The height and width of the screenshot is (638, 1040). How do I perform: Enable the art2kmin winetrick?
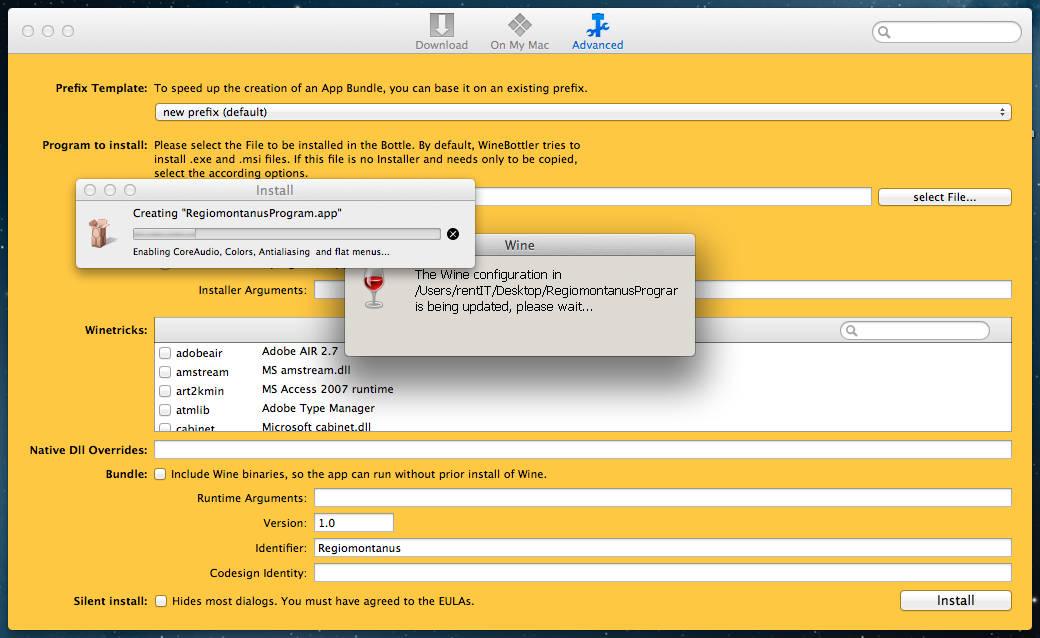coord(165,391)
